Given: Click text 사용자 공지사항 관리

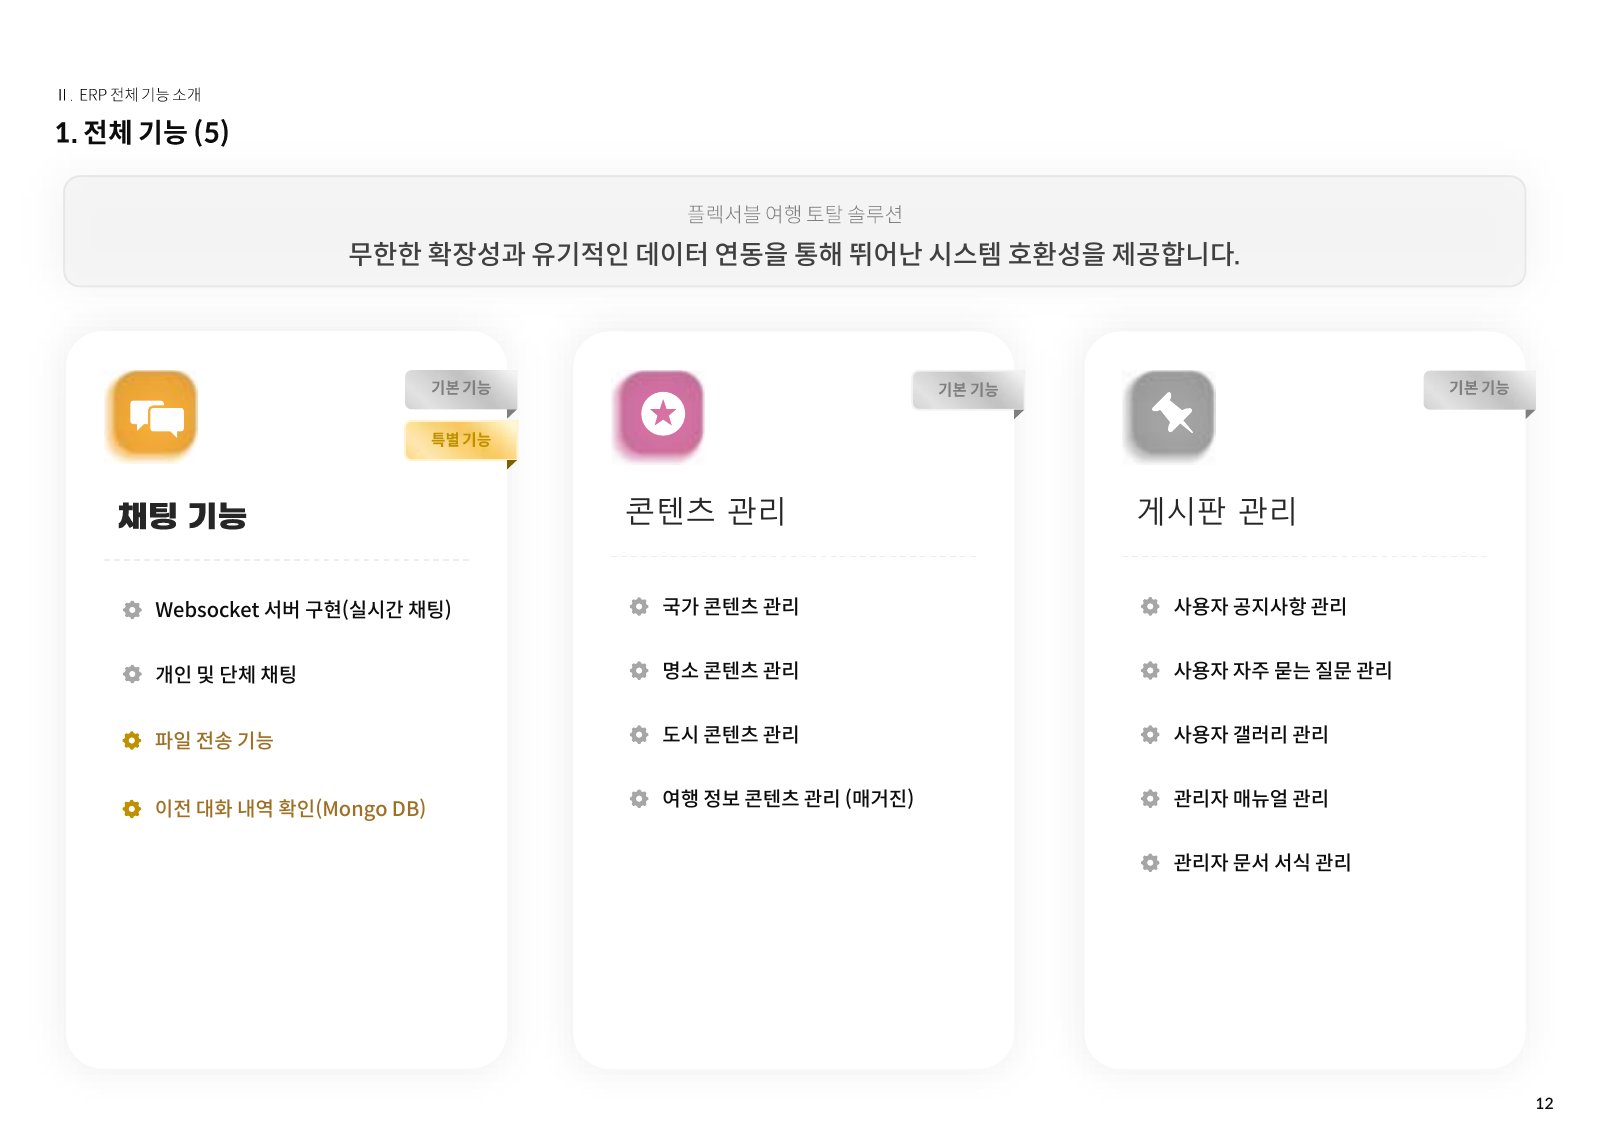Looking at the screenshot, I should 1260,606.
